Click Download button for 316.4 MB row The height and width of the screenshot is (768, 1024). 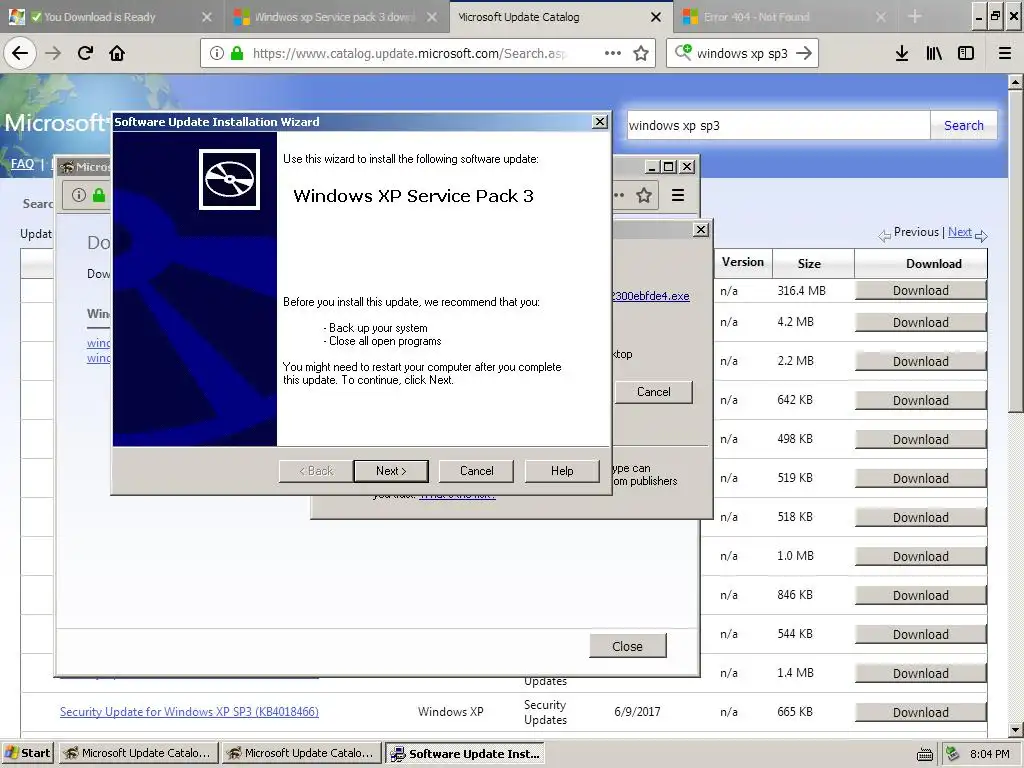pyautogui.click(x=921, y=291)
